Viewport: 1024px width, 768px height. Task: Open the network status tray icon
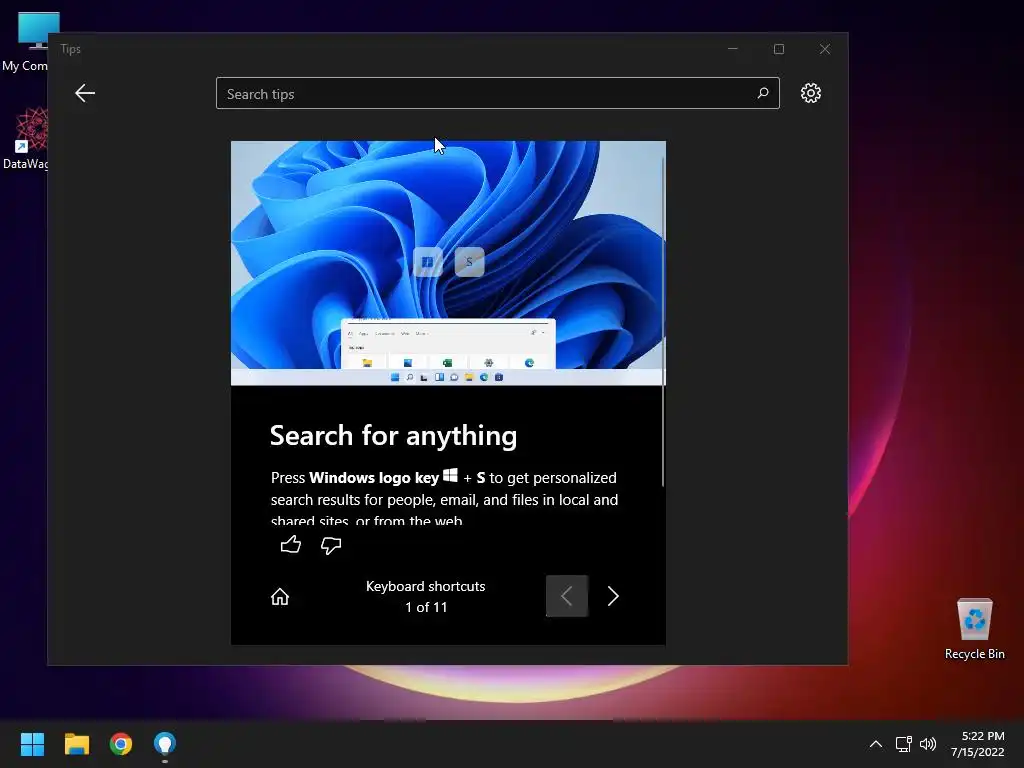(x=903, y=744)
